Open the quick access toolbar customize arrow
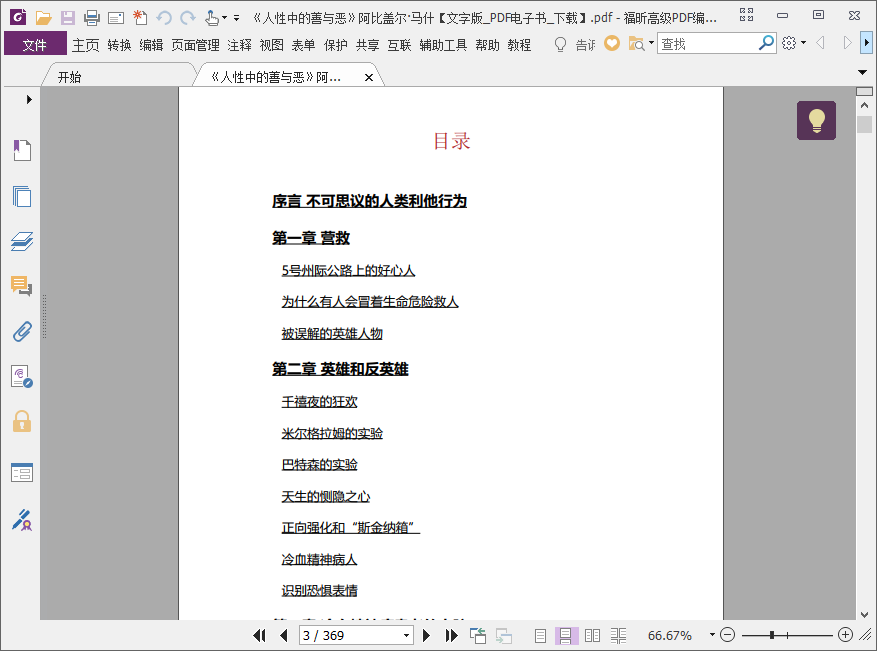 click(x=237, y=18)
